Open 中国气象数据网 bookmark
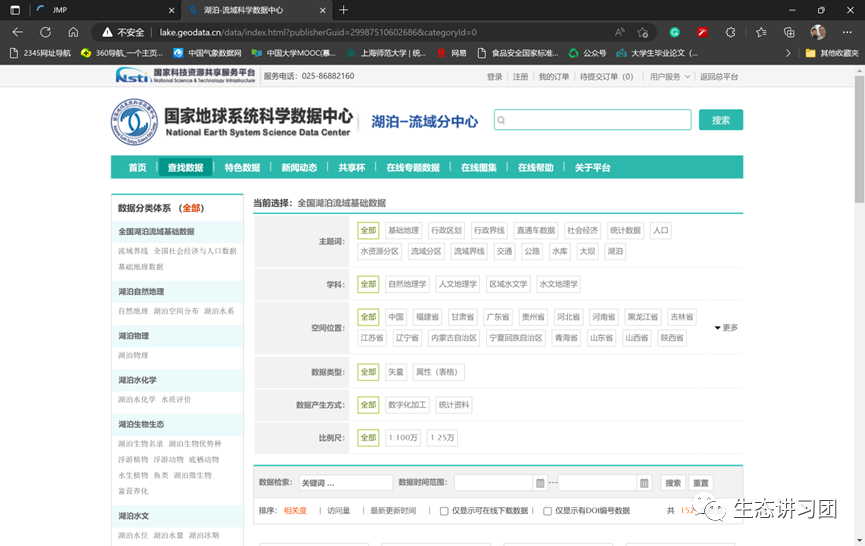 click(x=207, y=53)
